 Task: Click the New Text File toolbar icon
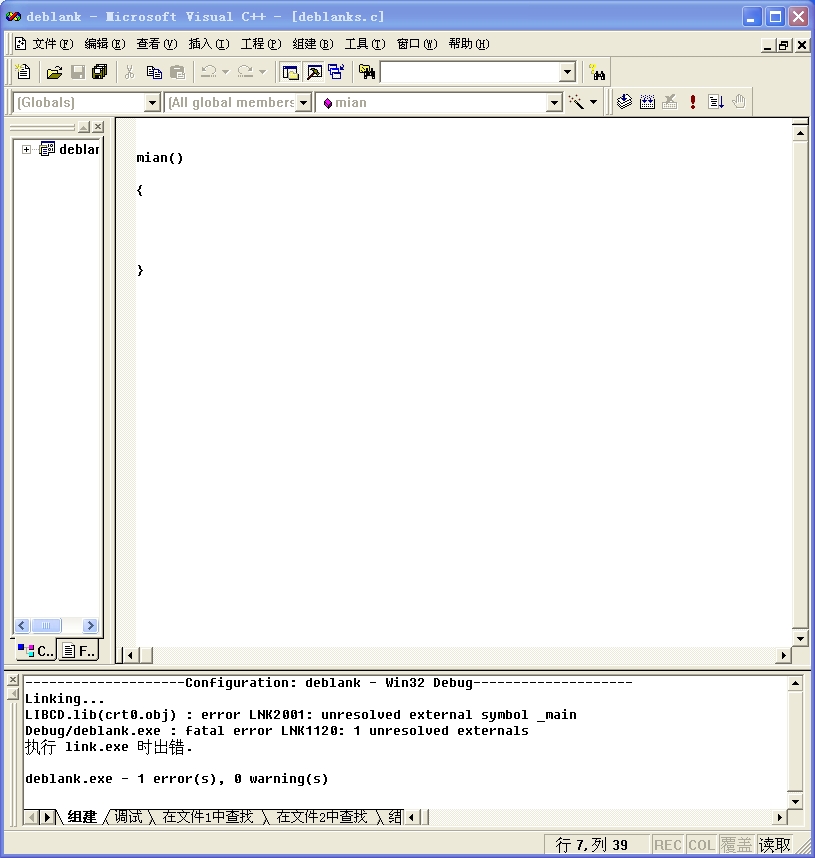(23, 72)
